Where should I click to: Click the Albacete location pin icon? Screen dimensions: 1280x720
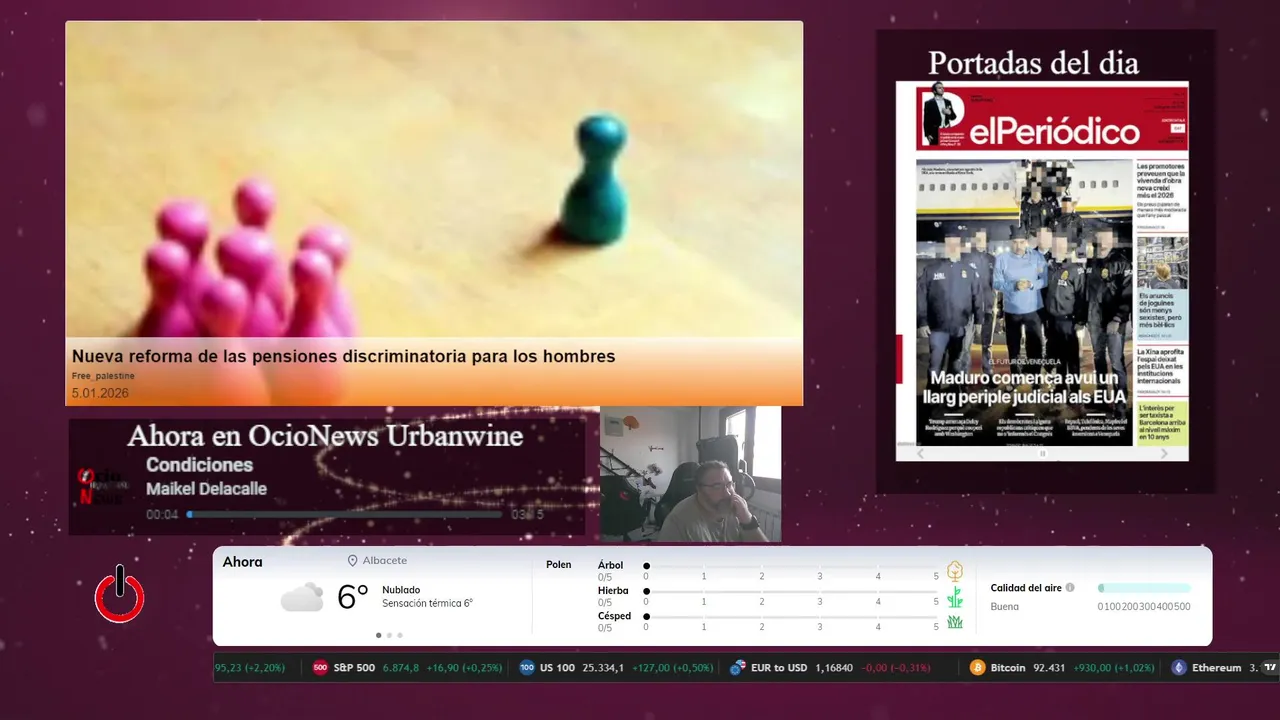point(352,561)
